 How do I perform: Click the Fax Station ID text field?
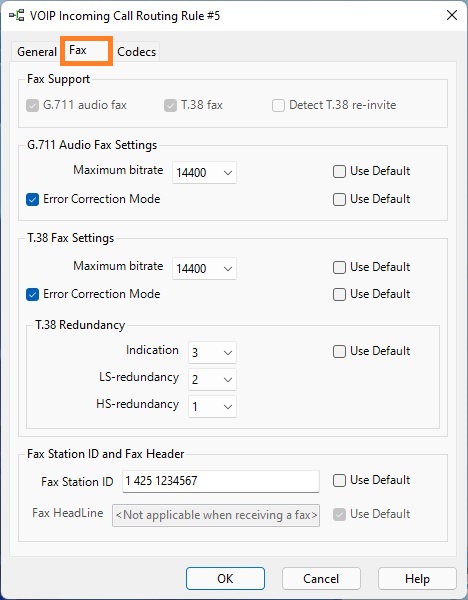(x=221, y=481)
